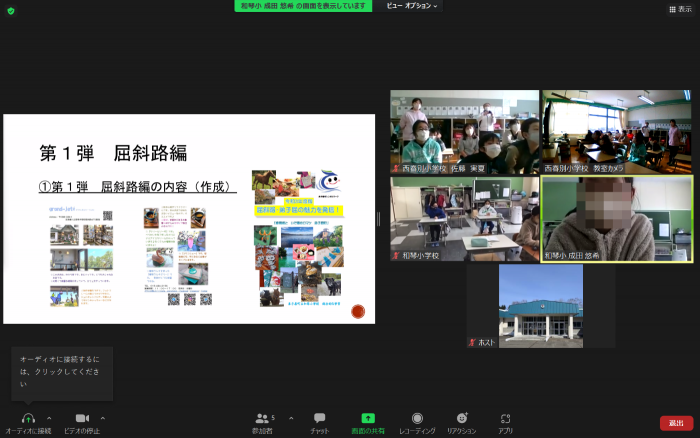Open the participants panel
Viewport: 700px width, 438px height.
[264, 418]
